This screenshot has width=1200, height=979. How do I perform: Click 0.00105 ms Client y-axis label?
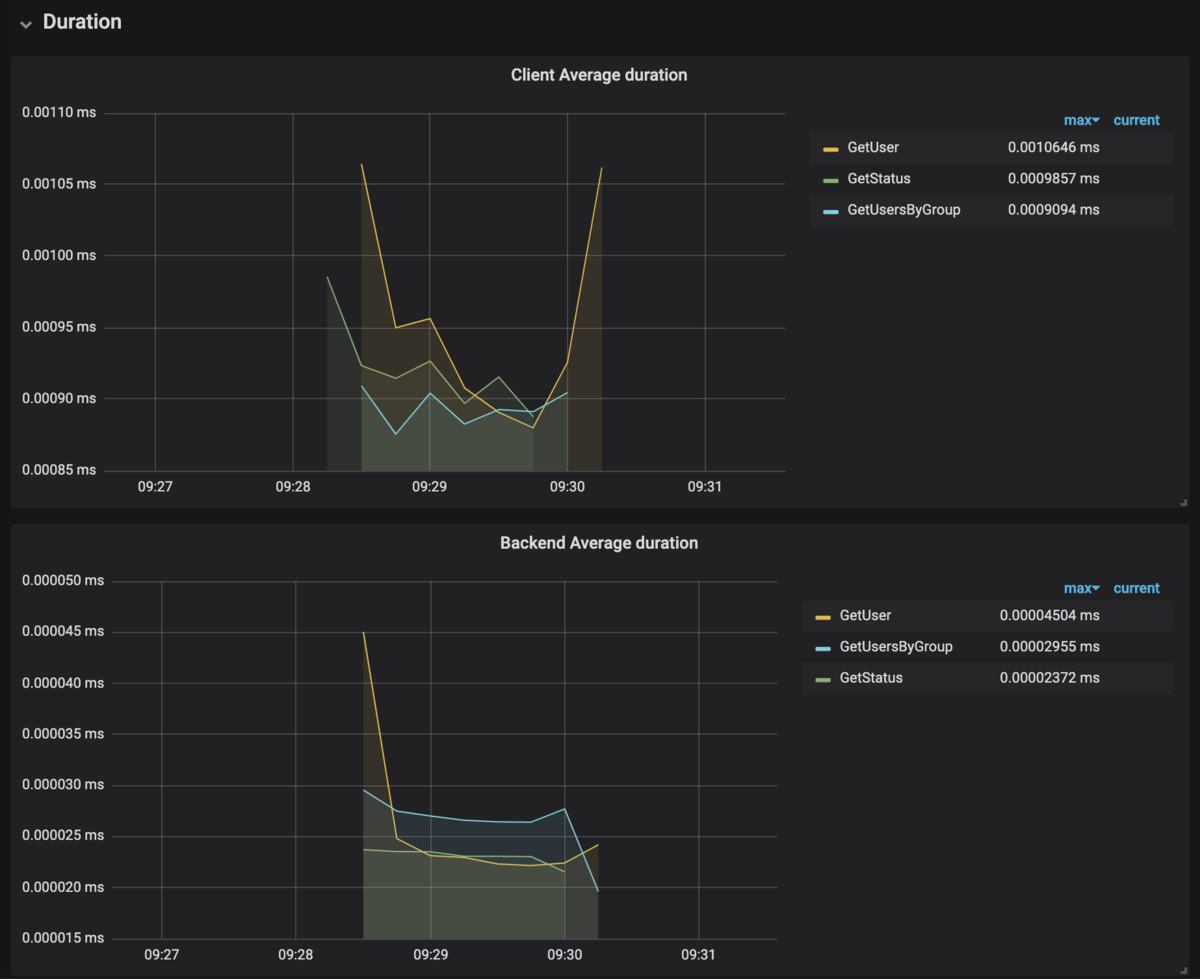pyautogui.click(x=59, y=184)
